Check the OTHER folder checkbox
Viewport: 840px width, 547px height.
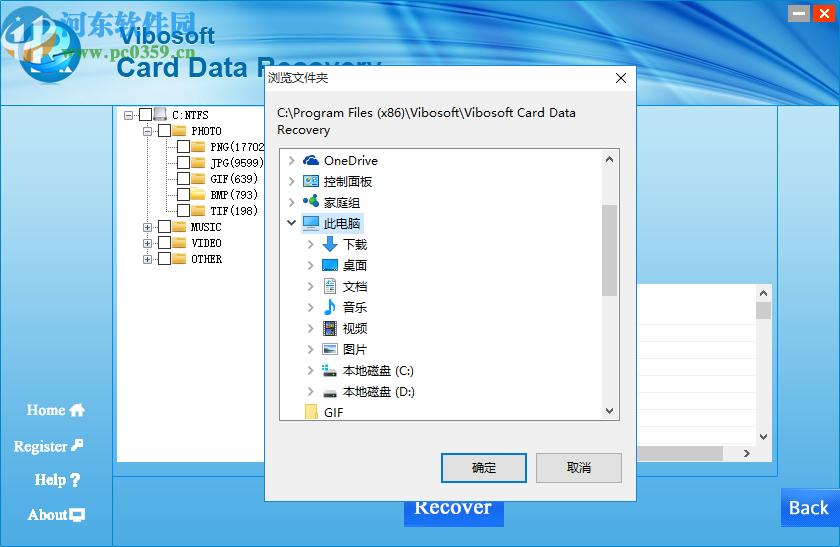click(164, 259)
